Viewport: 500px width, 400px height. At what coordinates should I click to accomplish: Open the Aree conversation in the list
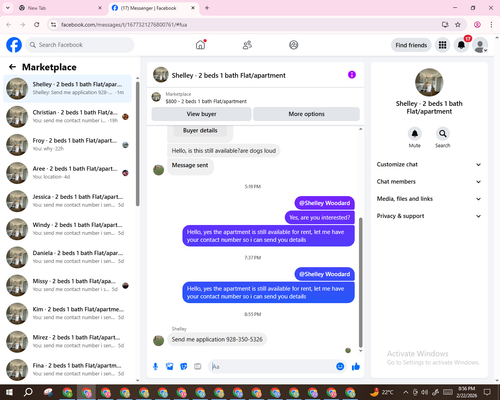click(67, 173)
